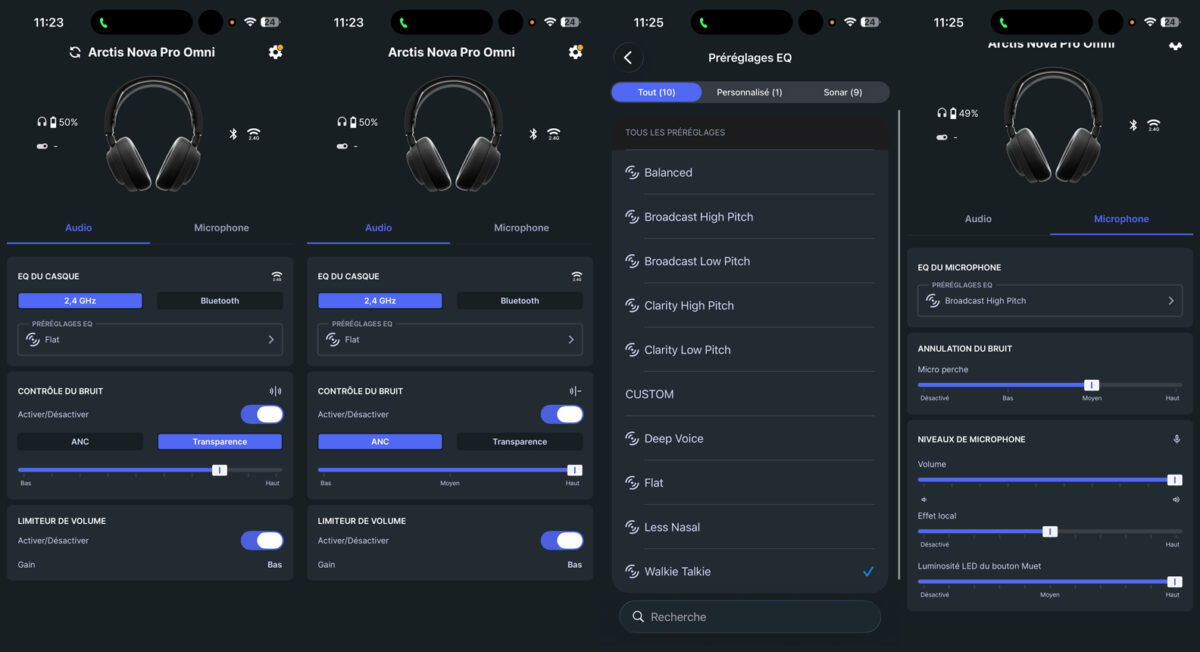The width and height of the screenshot is (1200, 652).
Task: Tap the preset icon beside Clarity Low Pitch
Action: [632, 350]
